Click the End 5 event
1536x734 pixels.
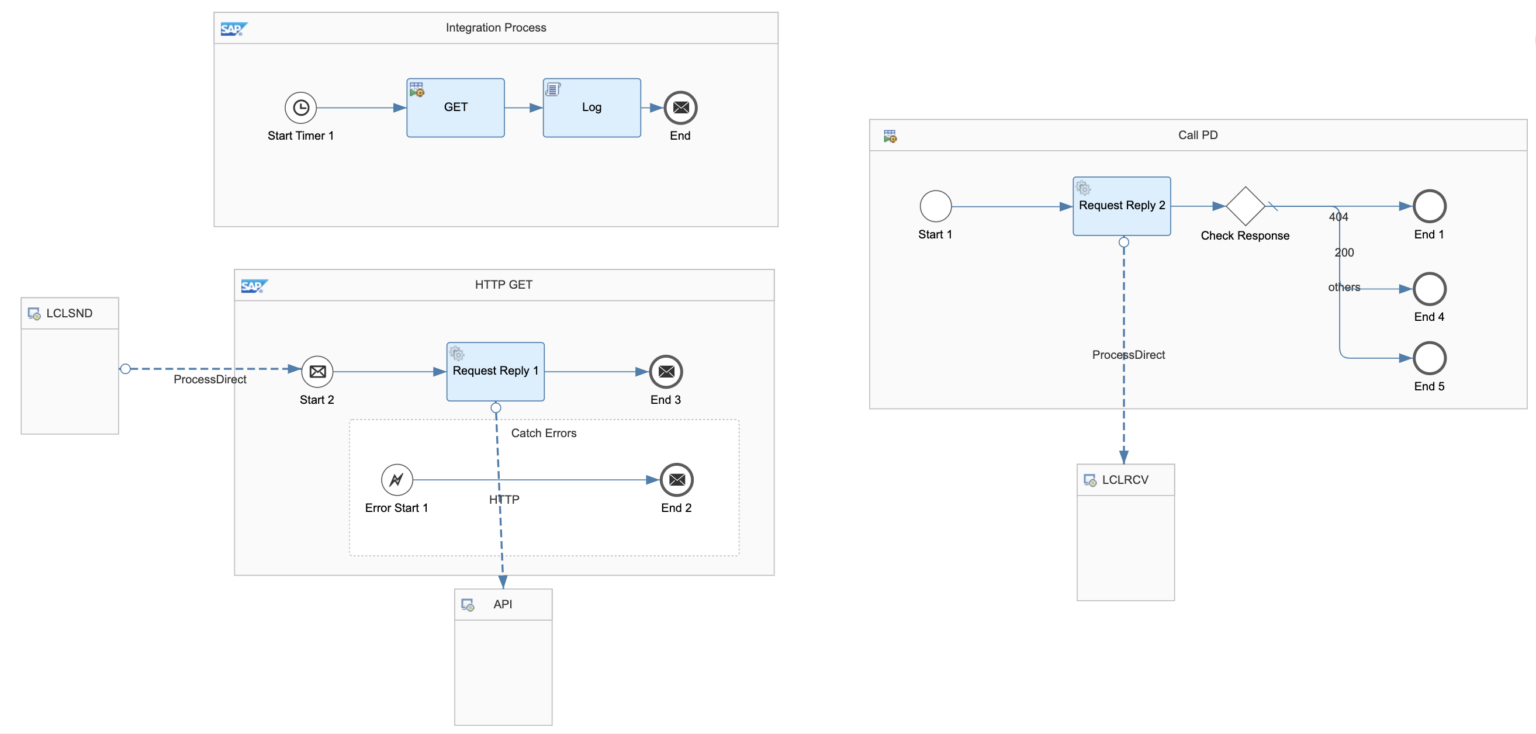pyautogui.click(x=1430, y=357)
